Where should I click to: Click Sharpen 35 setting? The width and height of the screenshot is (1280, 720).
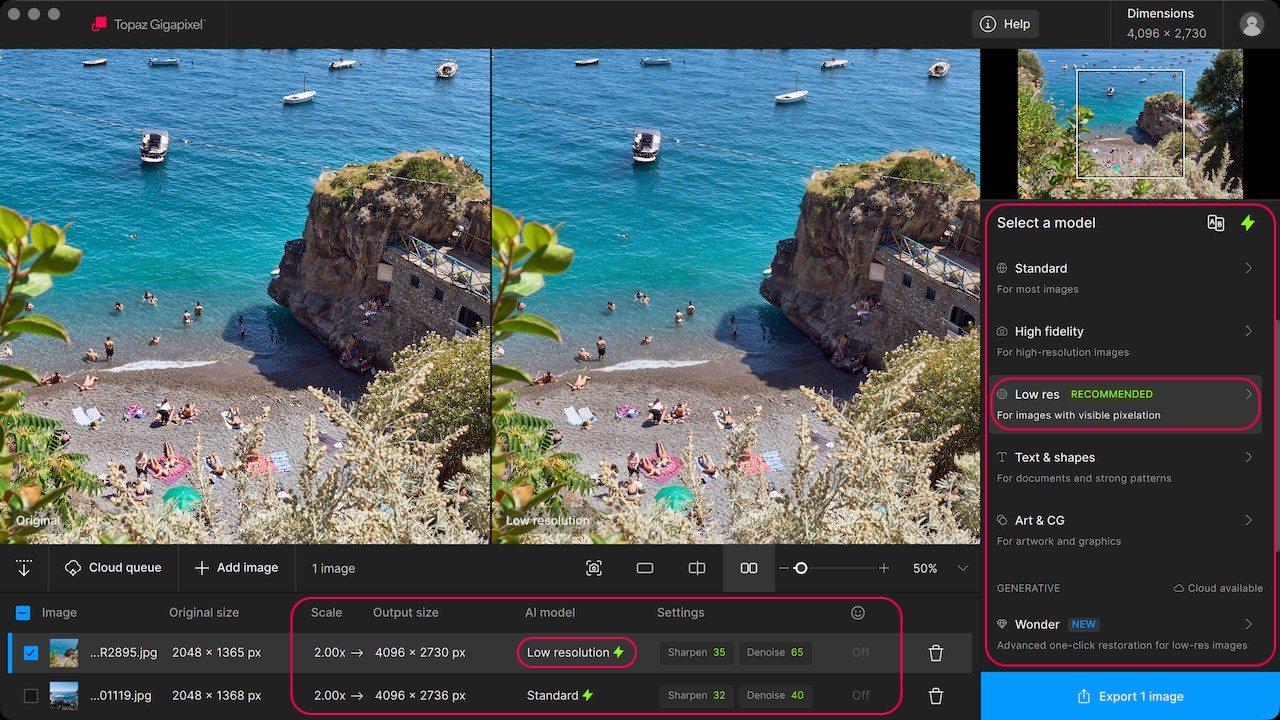click(x=697, y=653)
